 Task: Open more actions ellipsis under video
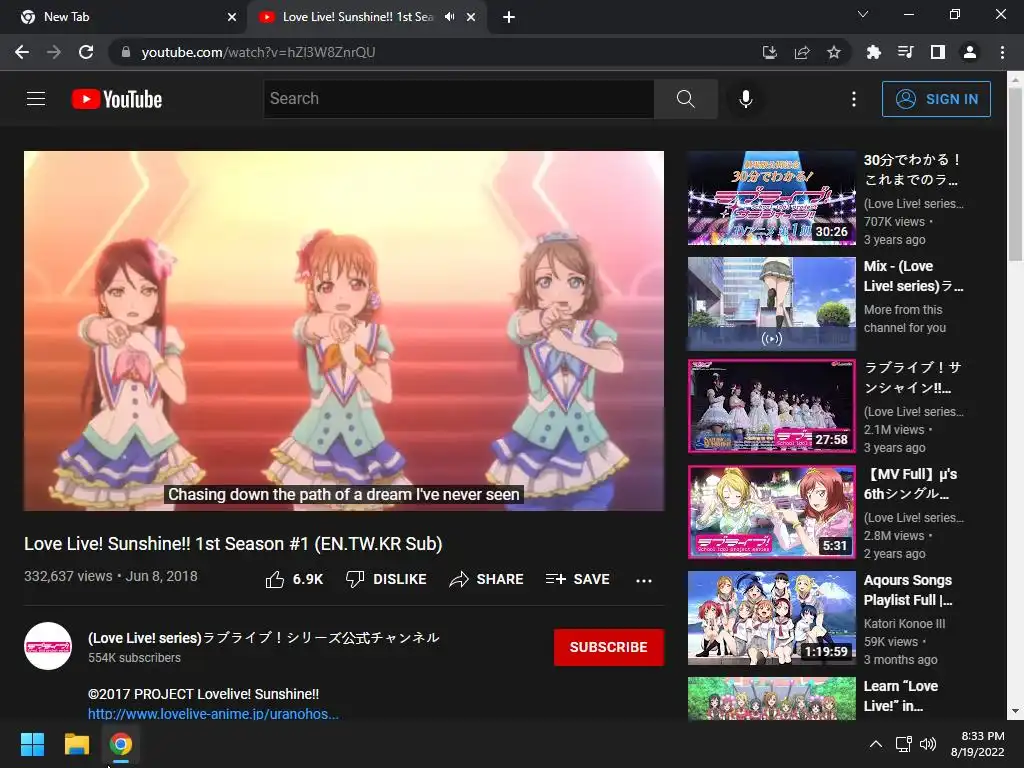coord(644,580)
